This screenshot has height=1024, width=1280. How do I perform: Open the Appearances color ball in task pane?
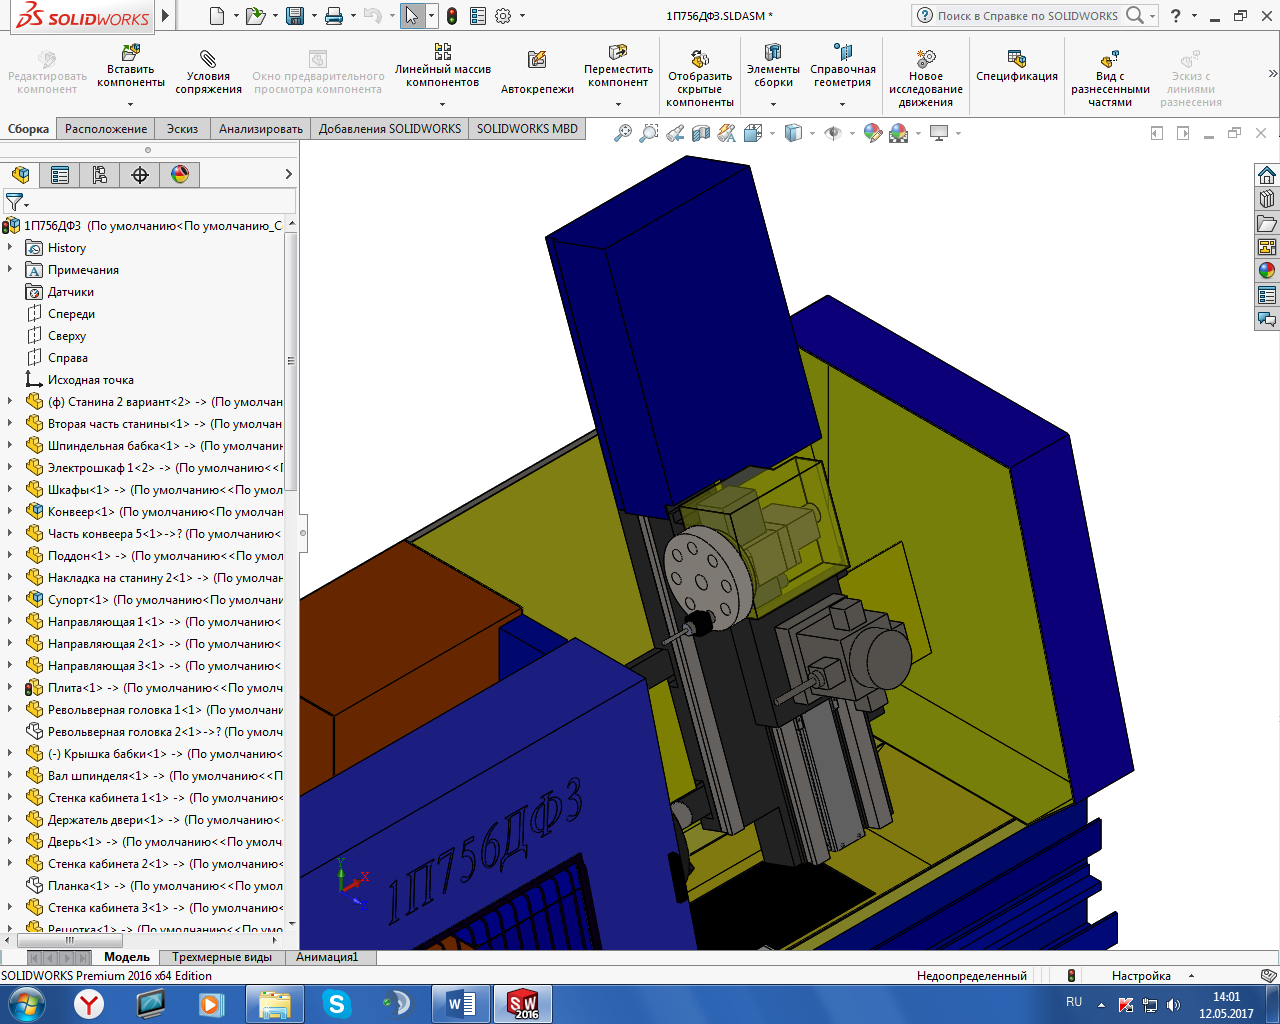click(x=1267, y=270)
